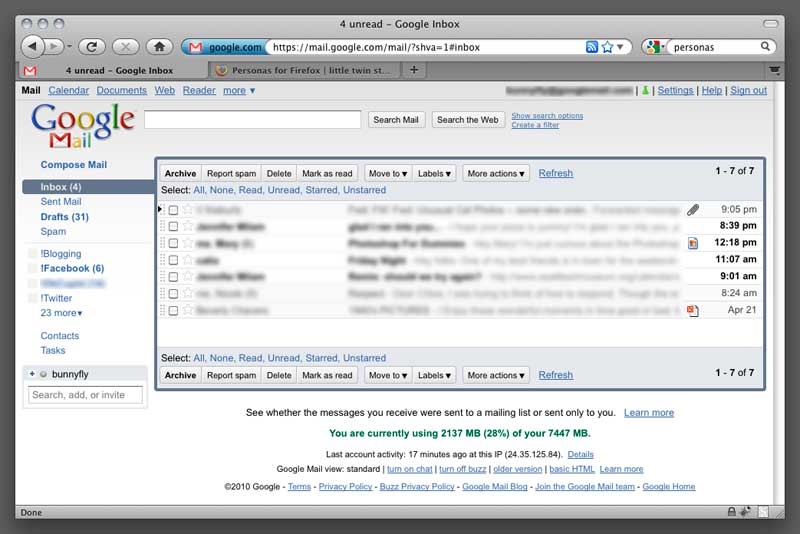Click the chat 'Search, add, or invite' field
The width and height of the screenshot is (800, 534).
click(x=85, y=395)
